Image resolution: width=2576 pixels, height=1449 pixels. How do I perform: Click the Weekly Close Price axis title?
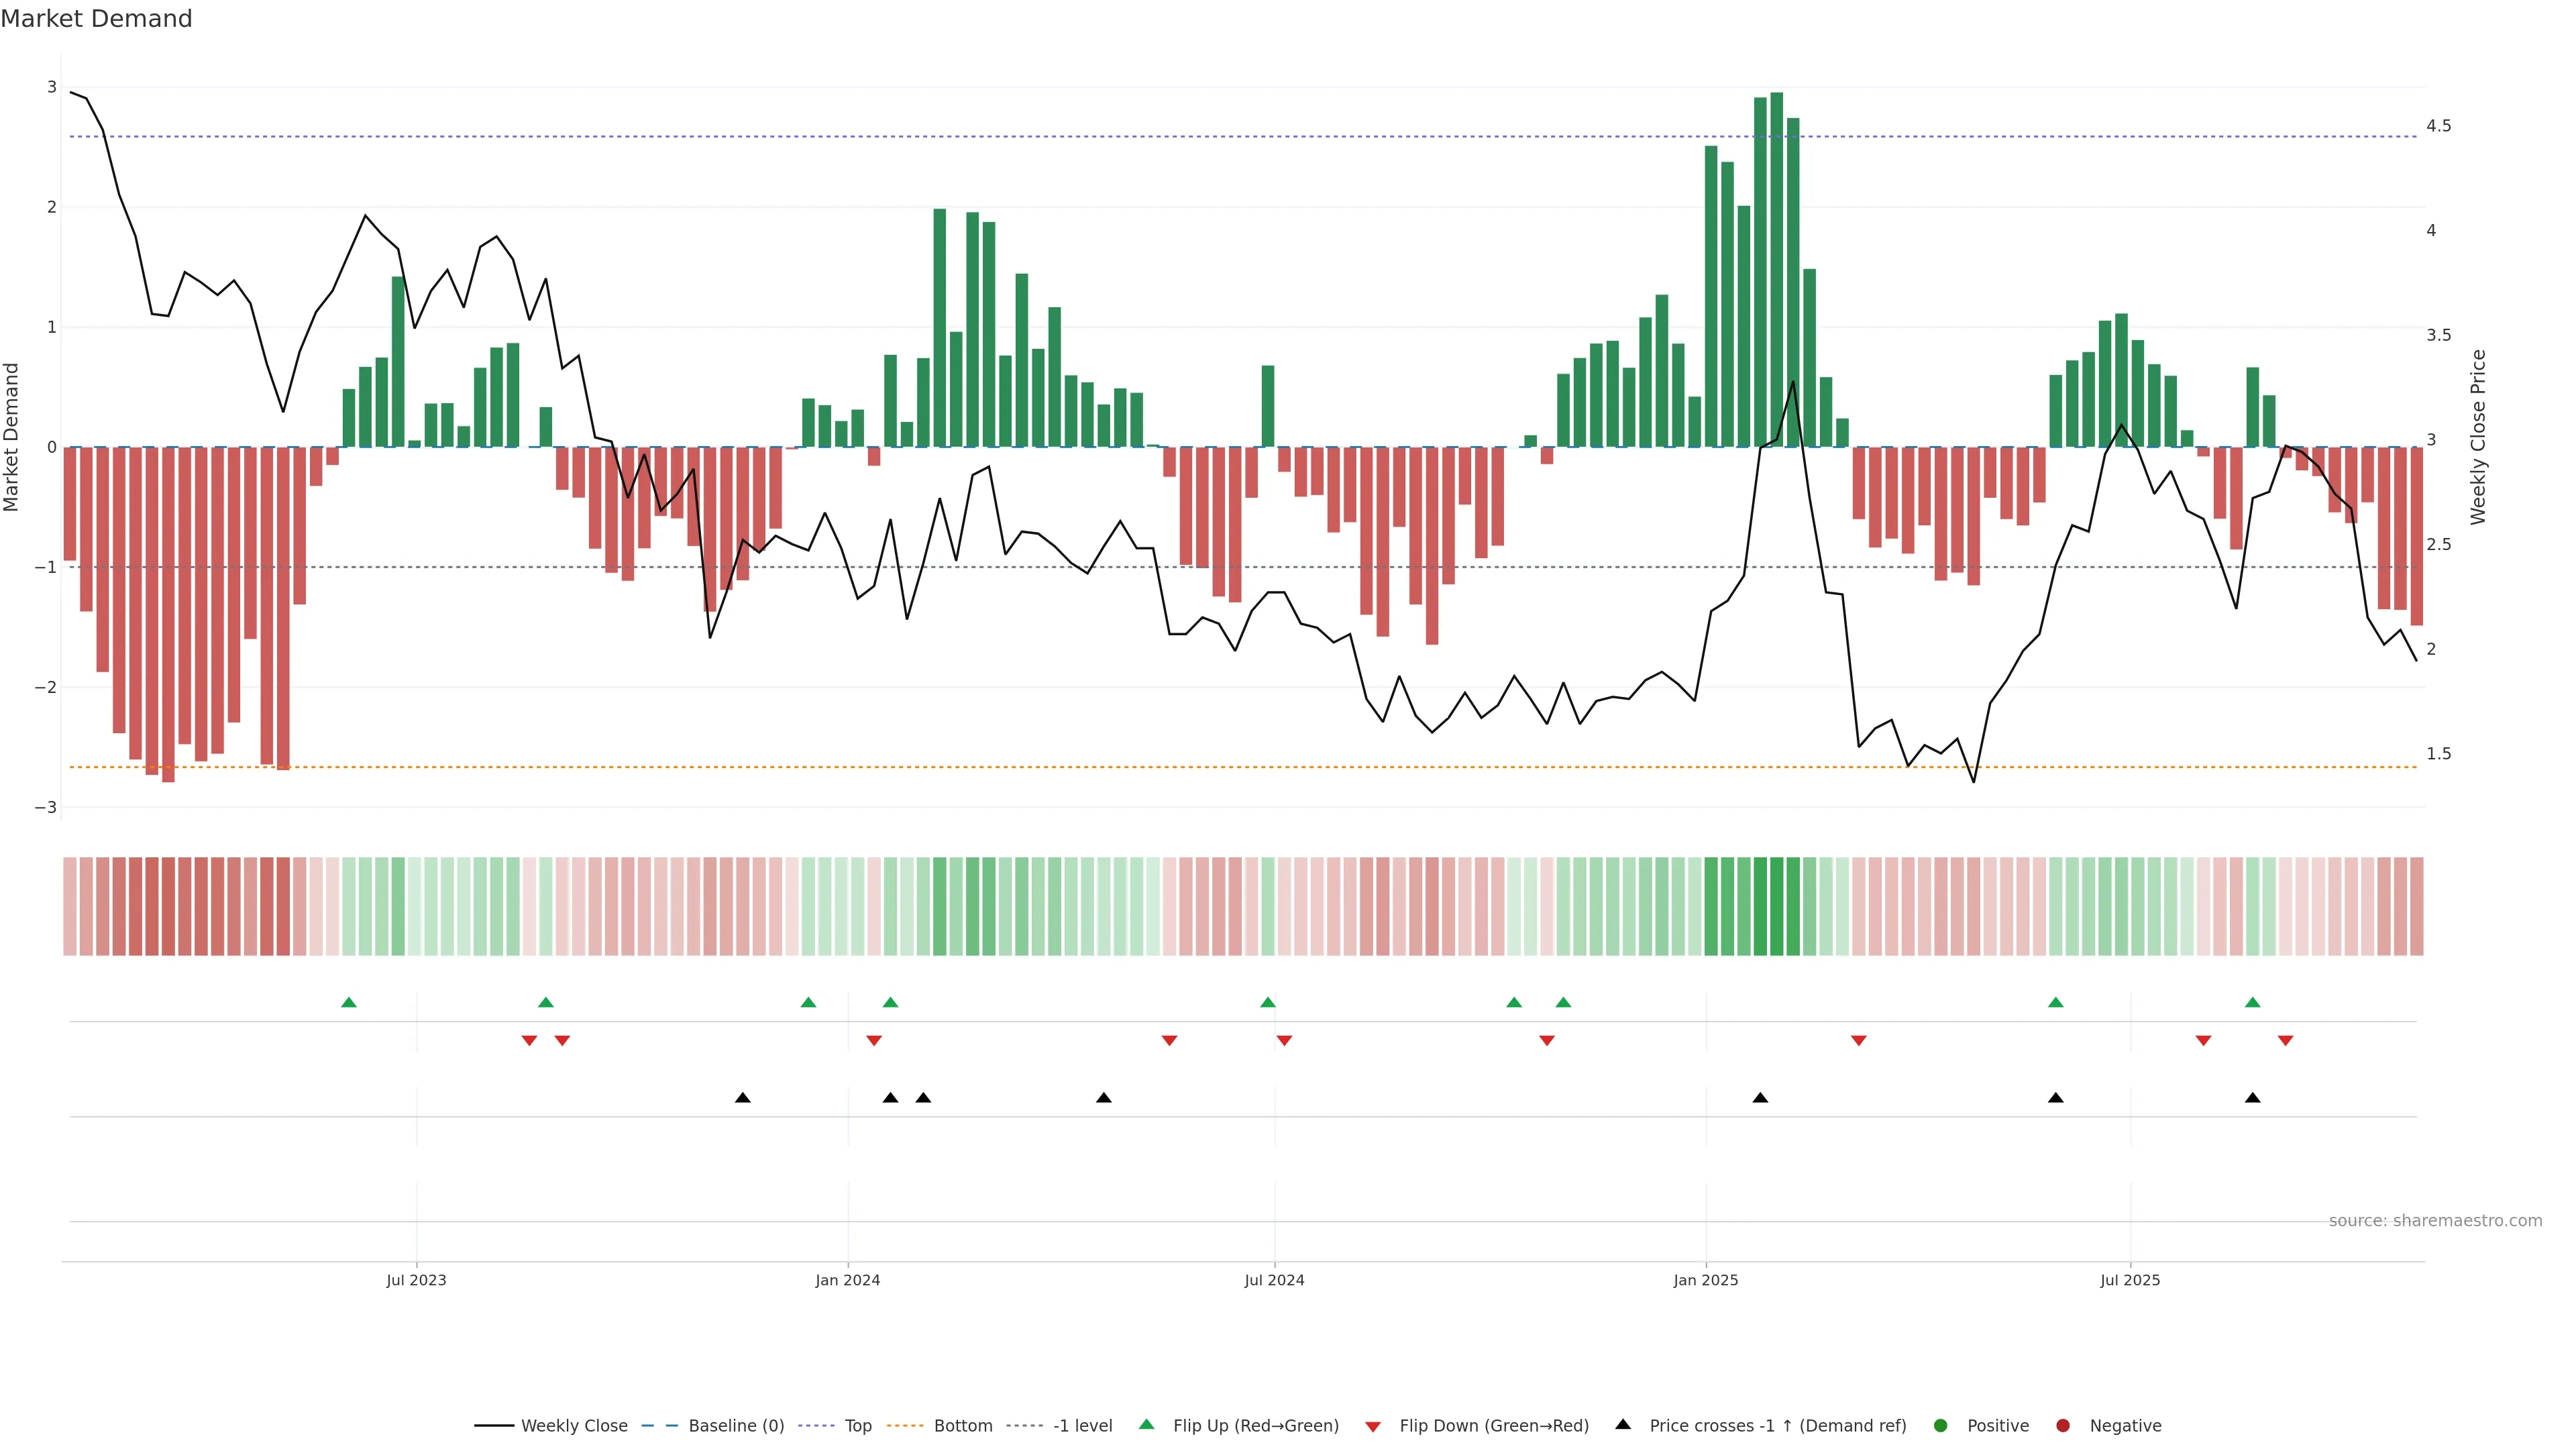tap(2477, 437)
